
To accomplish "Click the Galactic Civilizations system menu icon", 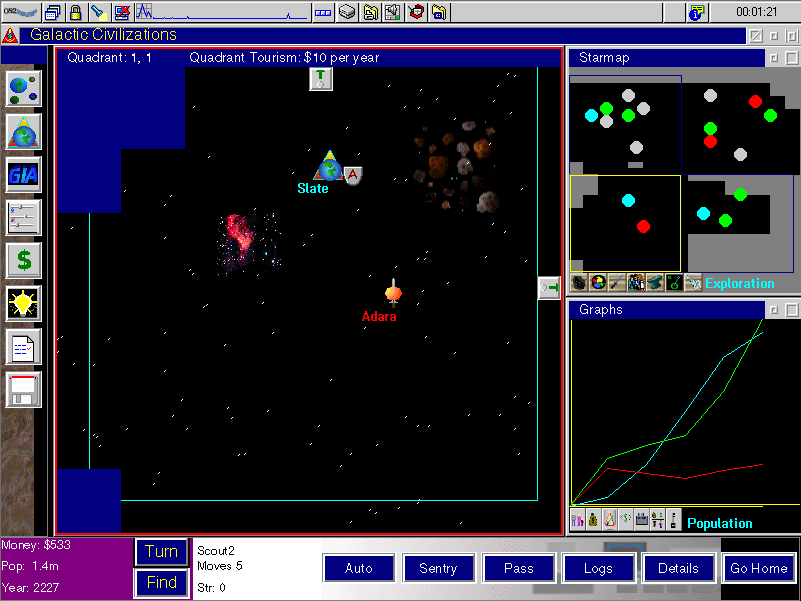I will click(x=10, y=35).
